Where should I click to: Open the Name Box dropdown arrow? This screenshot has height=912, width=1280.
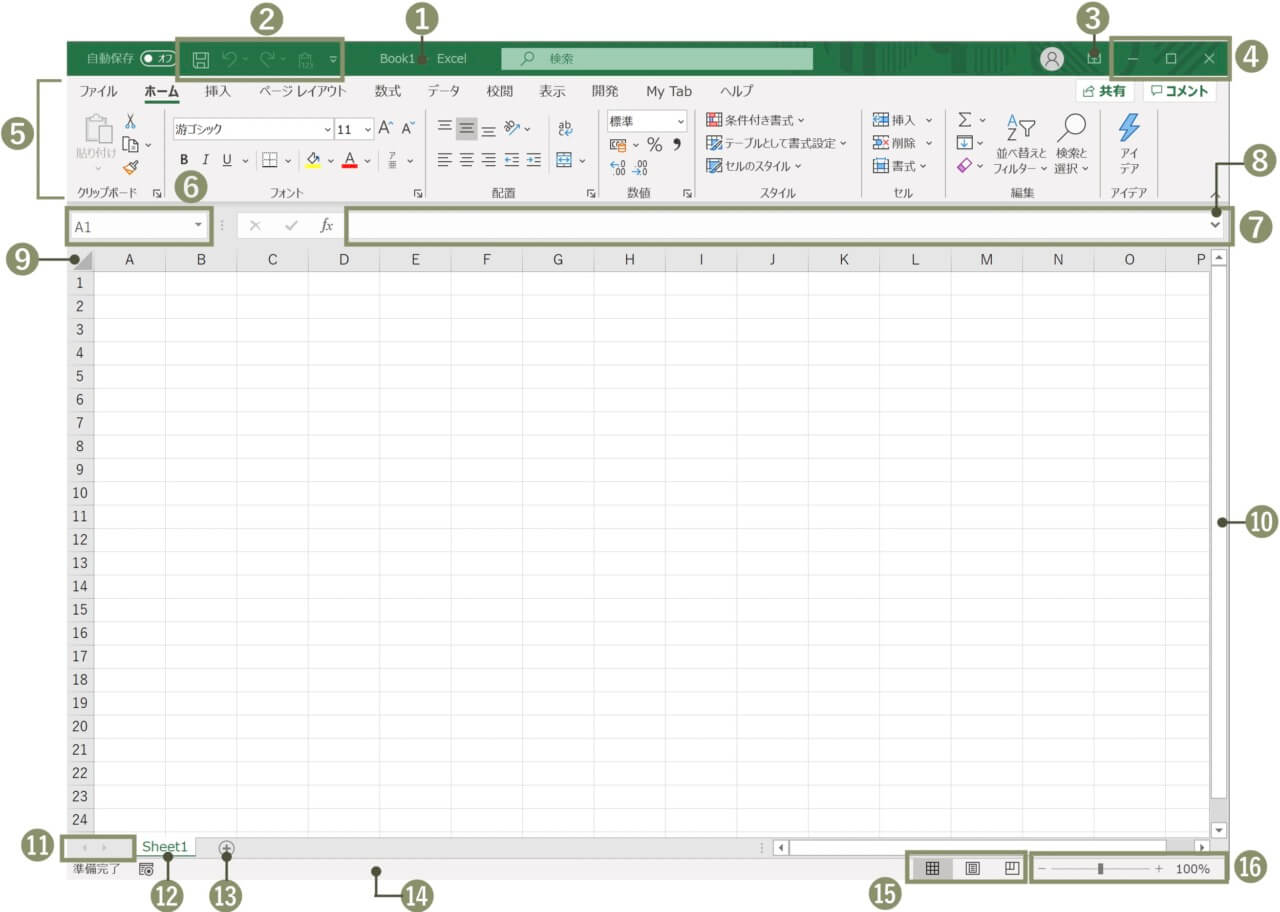198,226
